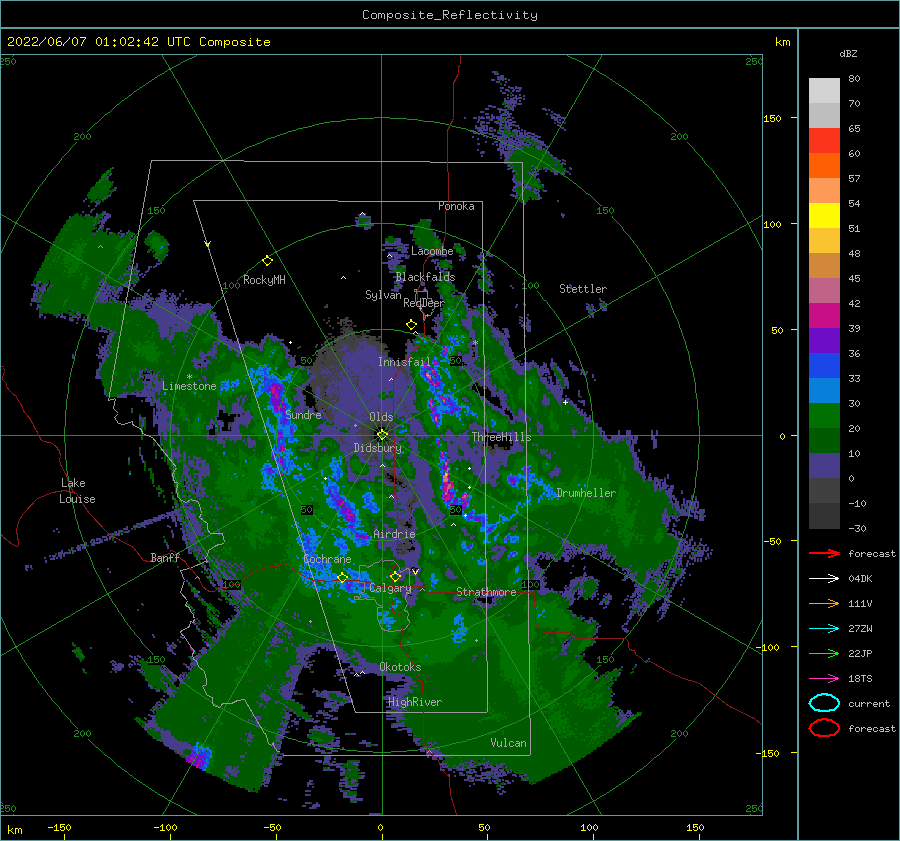Select yellow diamond marker near RockyMH
Image resolution: width=900 pixels, height=841 pixels.
point(267,261)
